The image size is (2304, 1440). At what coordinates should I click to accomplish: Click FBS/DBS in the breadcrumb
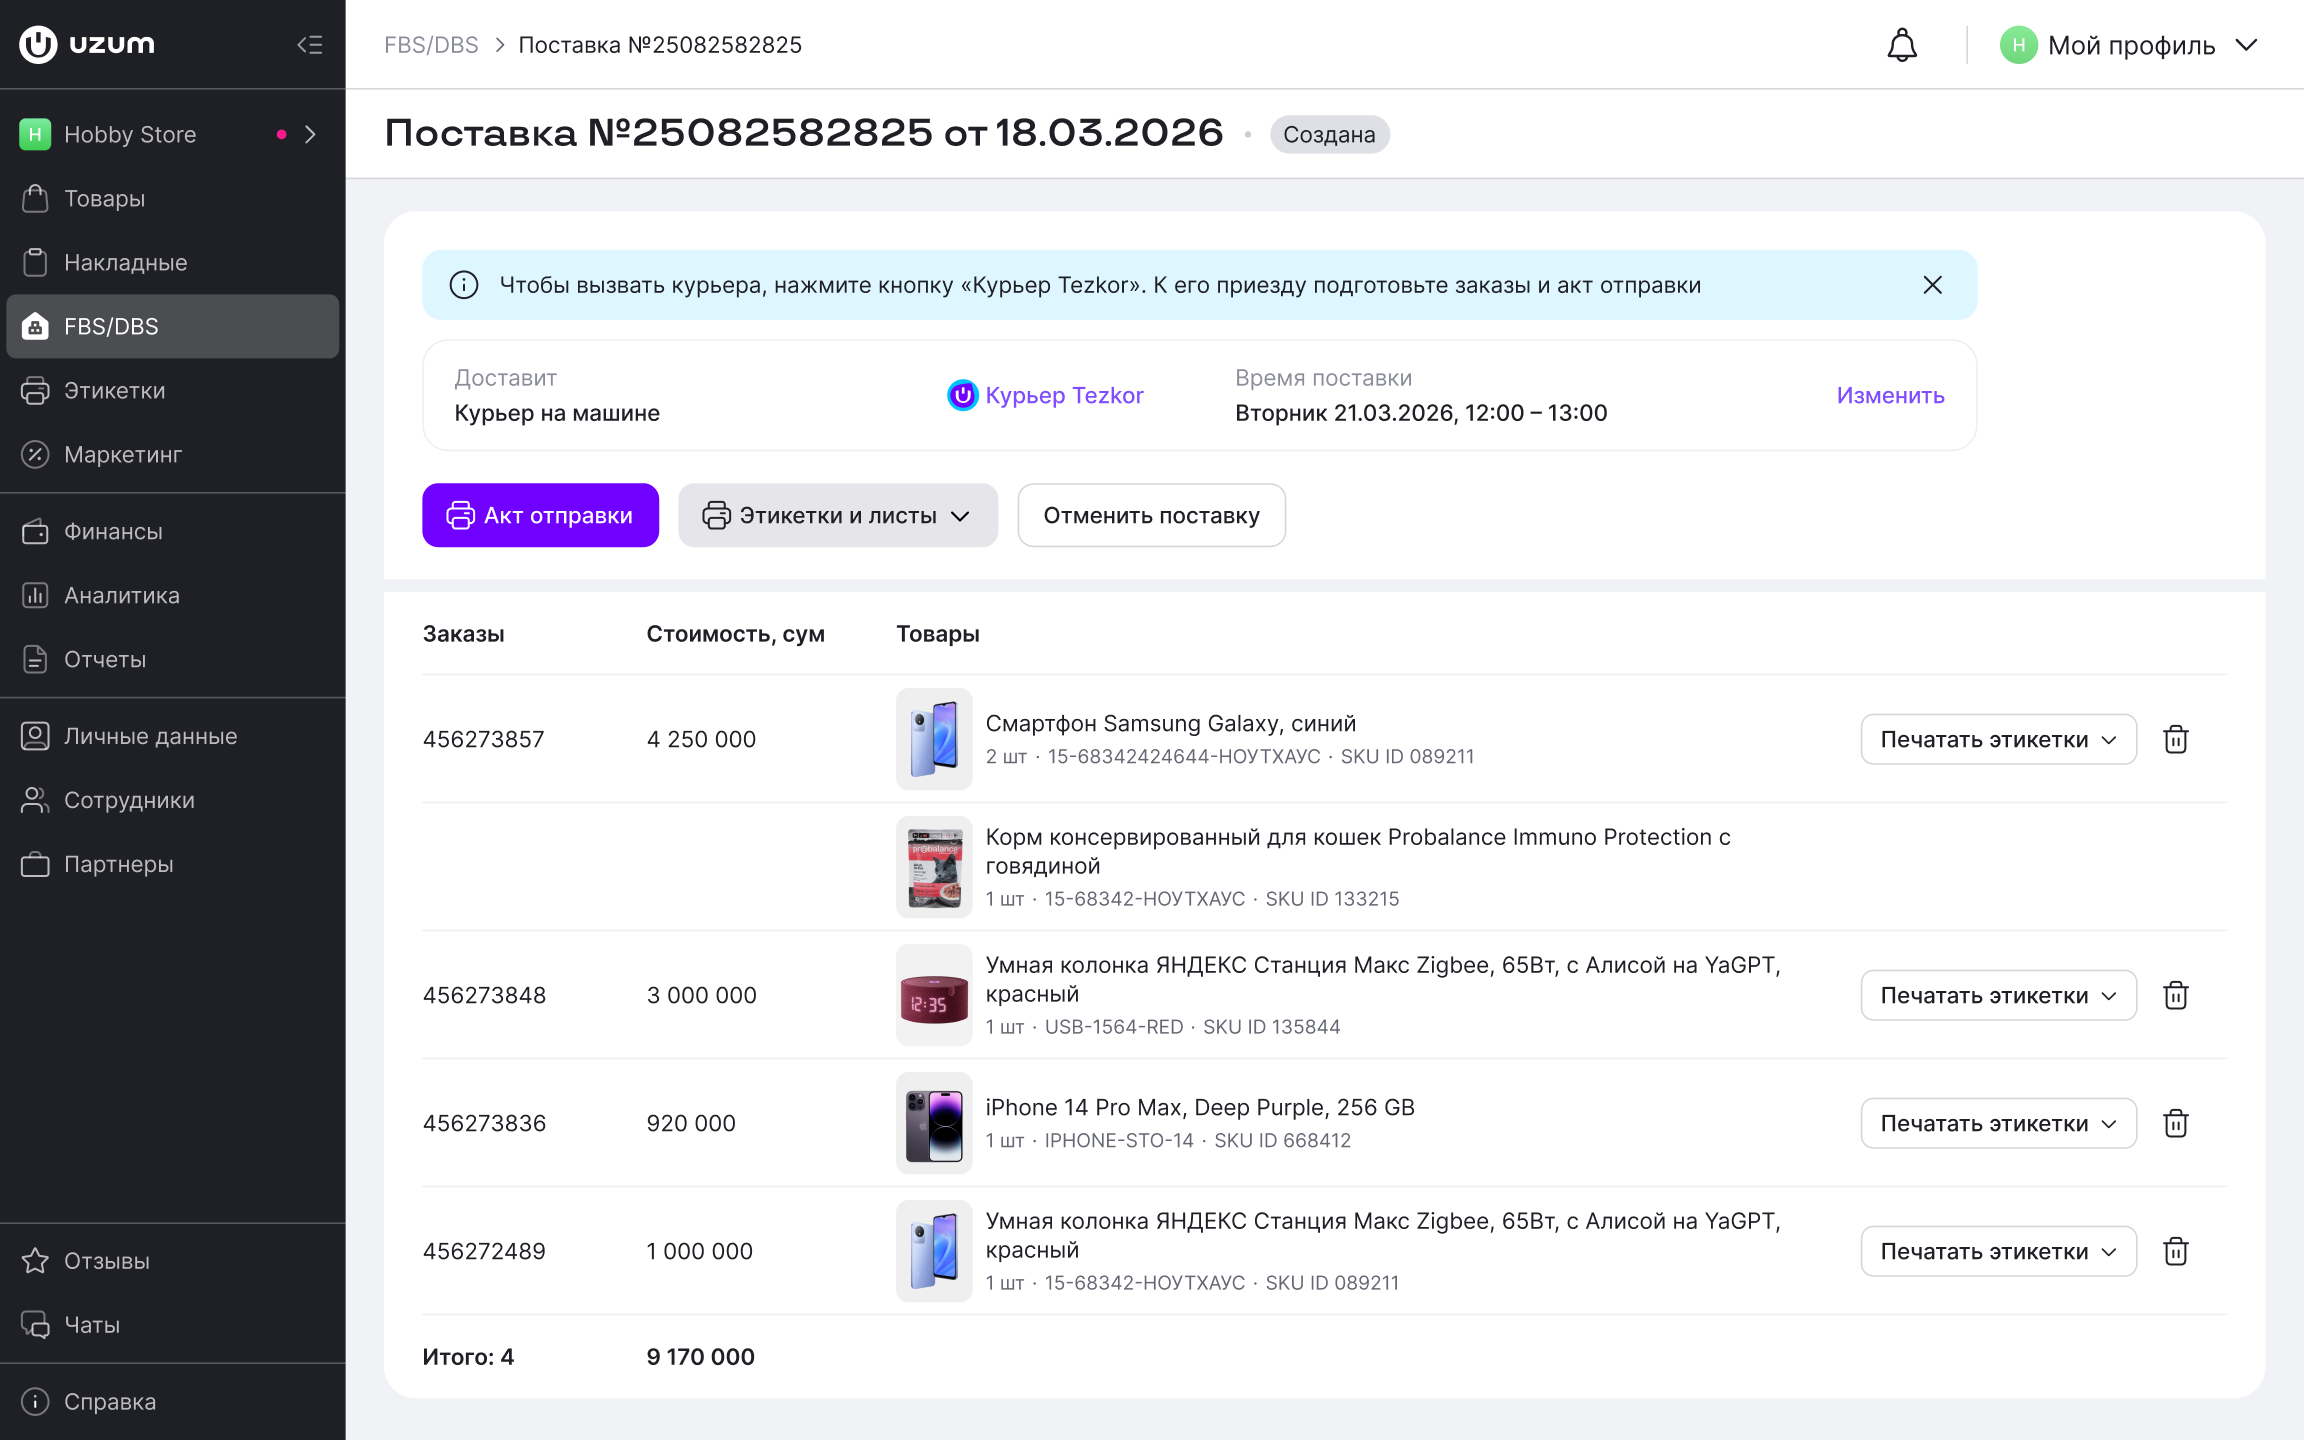(431, 45)
